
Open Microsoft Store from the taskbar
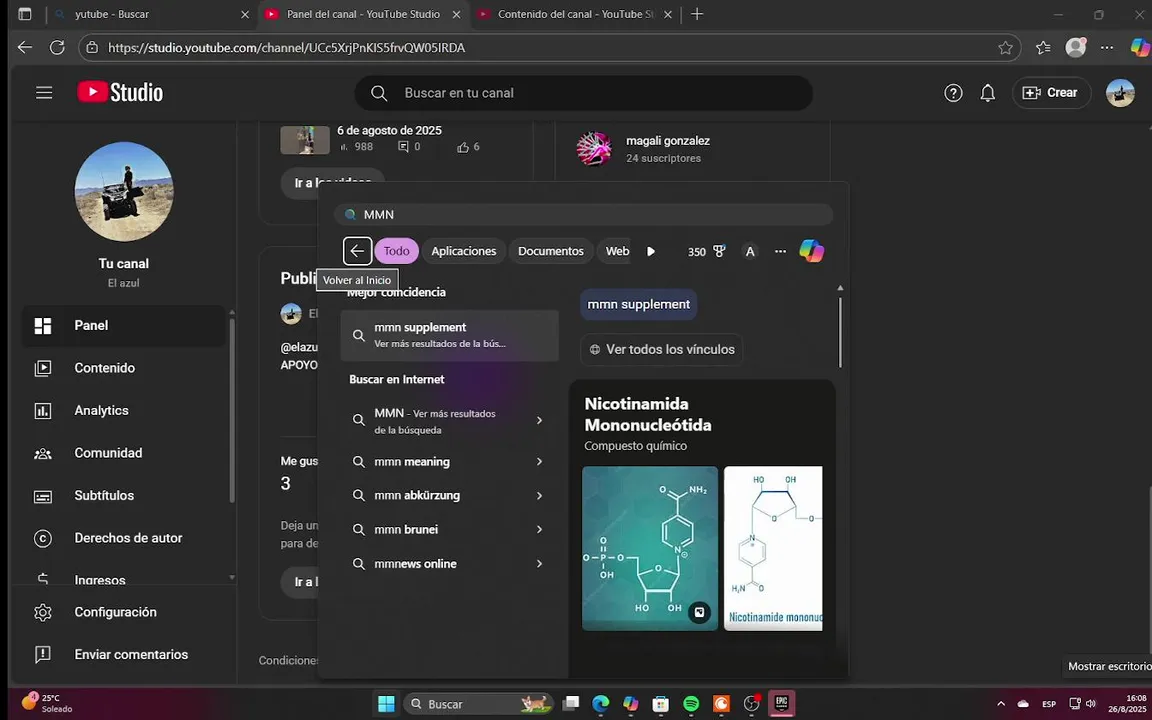tap(661, 704)
